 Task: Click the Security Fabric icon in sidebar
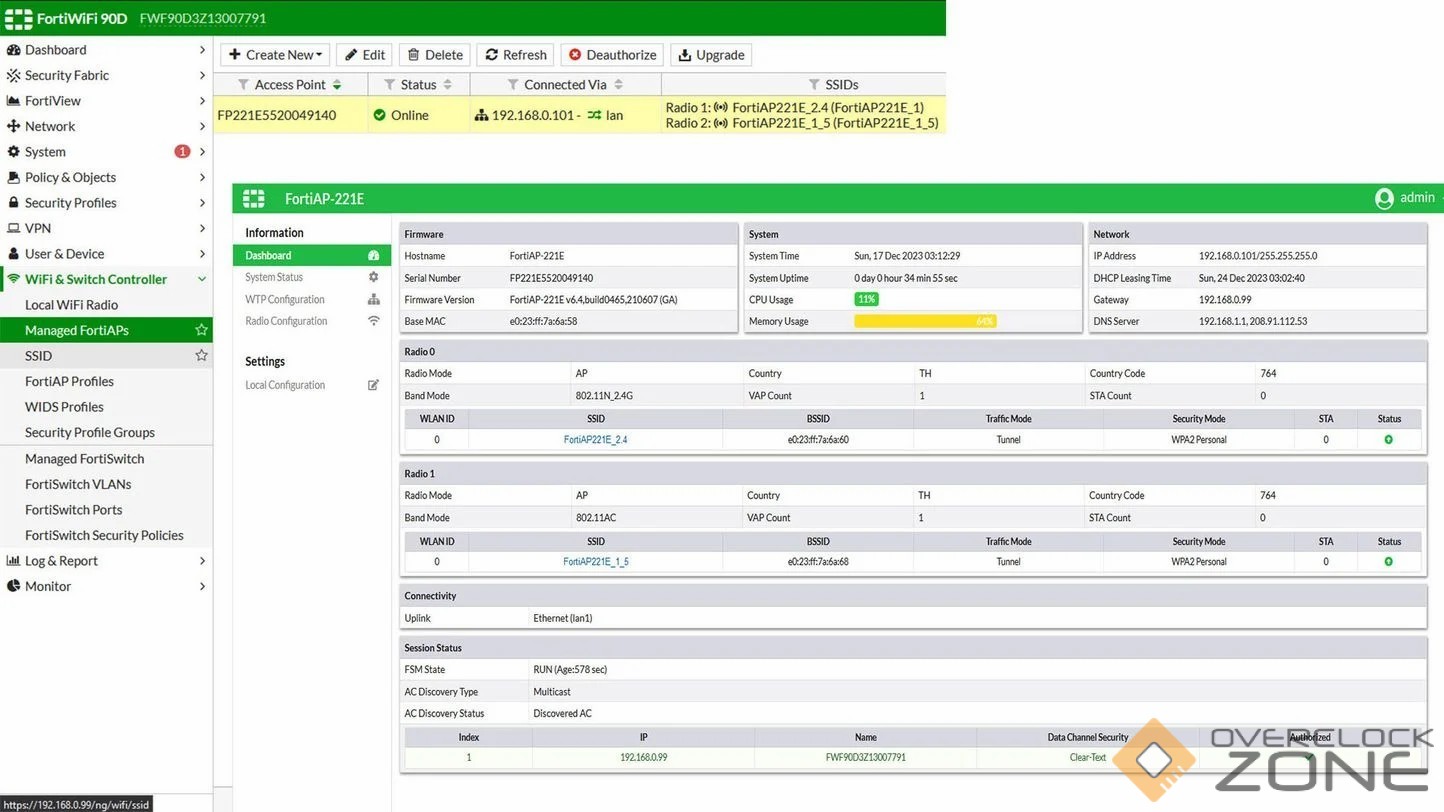[x=14, y=75]
